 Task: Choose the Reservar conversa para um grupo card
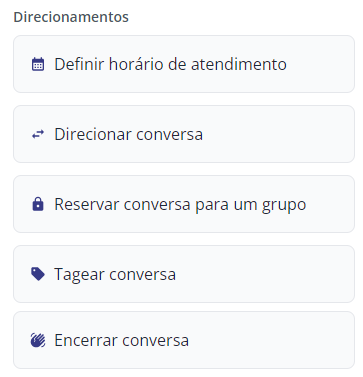point(184,204)
